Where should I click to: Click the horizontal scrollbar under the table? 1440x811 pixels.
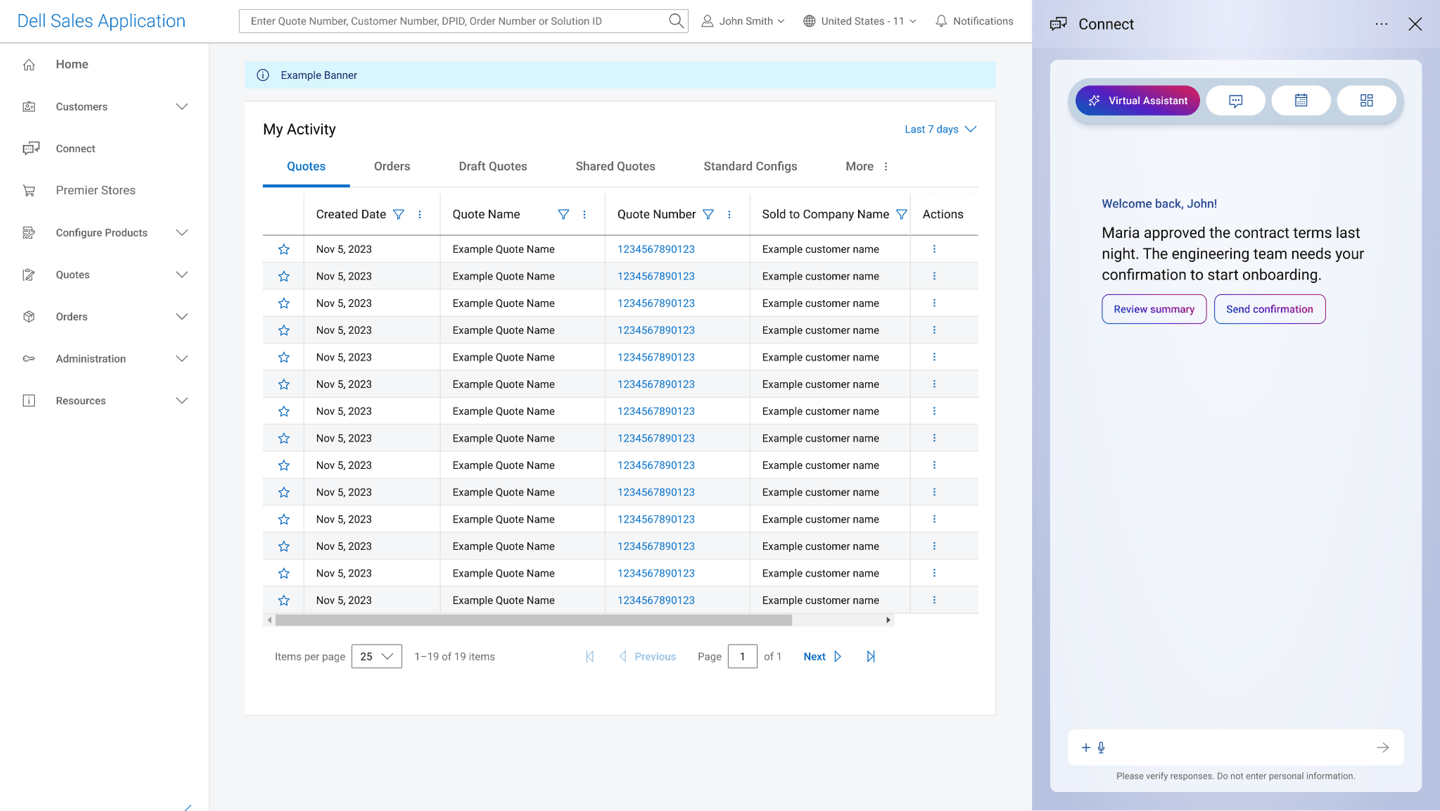[x=534, y=620]
